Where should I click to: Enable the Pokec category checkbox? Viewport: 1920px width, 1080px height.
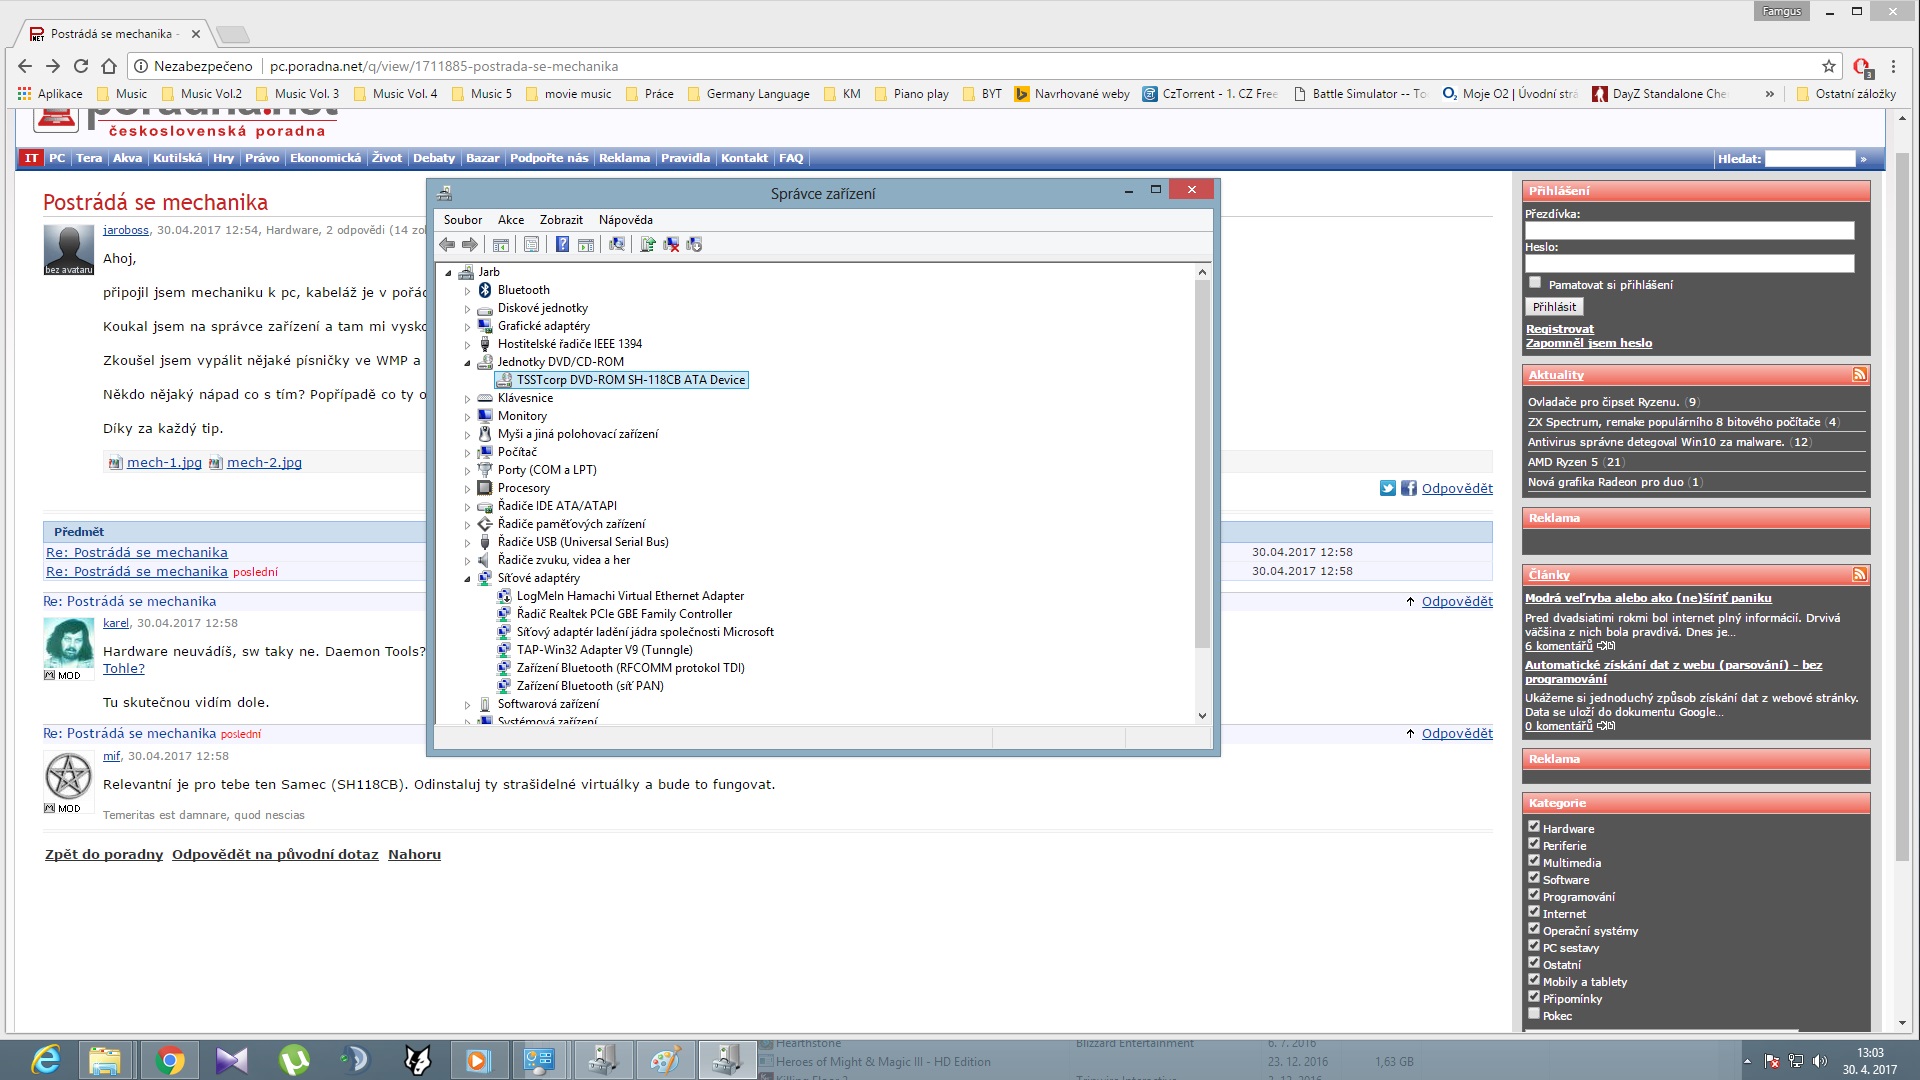pos(1533,1014)
